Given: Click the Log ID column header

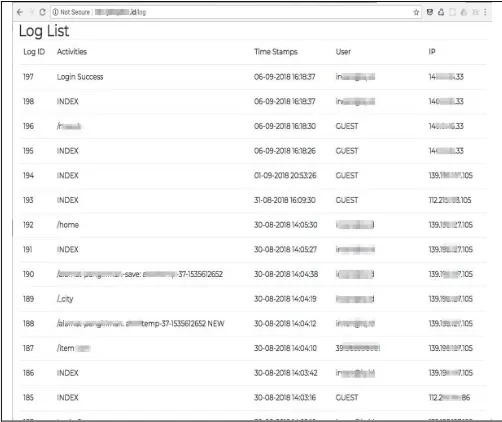Looking at the screenshot, I should coord(34,52).
